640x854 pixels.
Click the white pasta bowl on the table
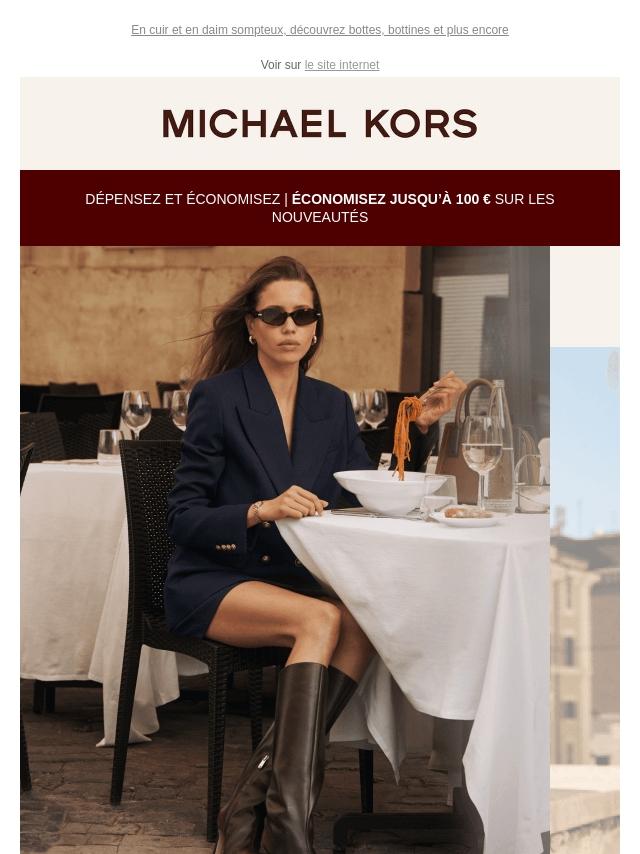388,491
